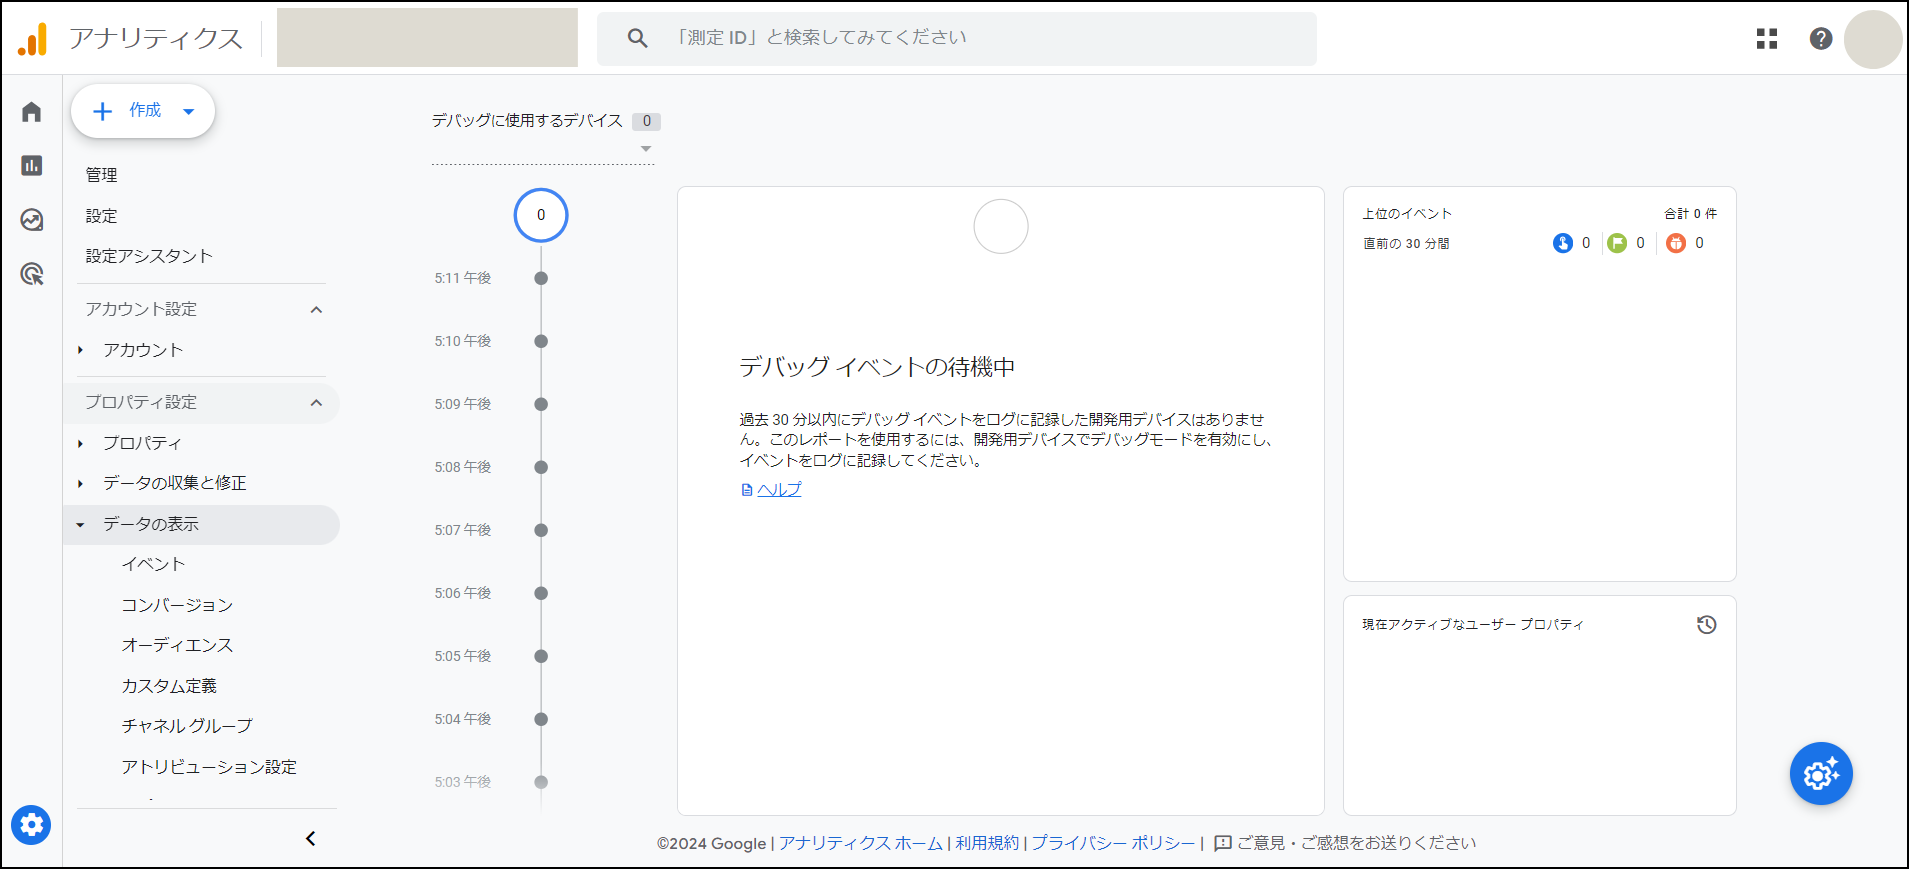
Task: Open イベント under データの表示
Action: [153, 564]
